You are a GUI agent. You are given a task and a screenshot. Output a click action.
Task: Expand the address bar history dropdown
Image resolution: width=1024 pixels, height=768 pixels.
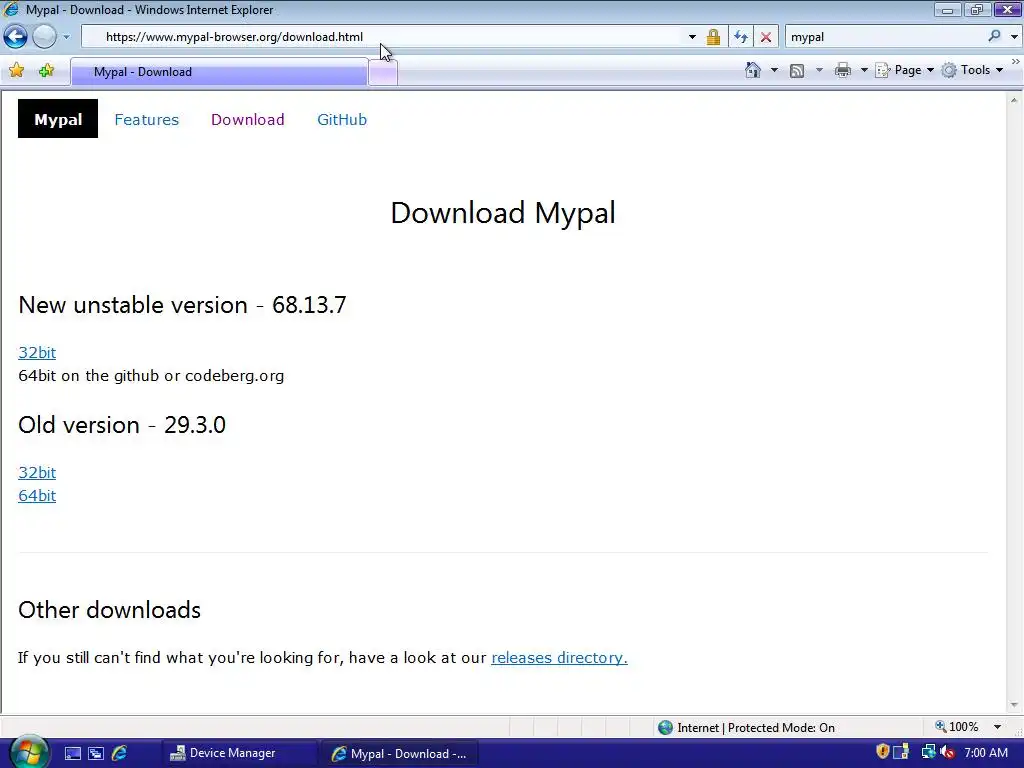click(692, 37)
